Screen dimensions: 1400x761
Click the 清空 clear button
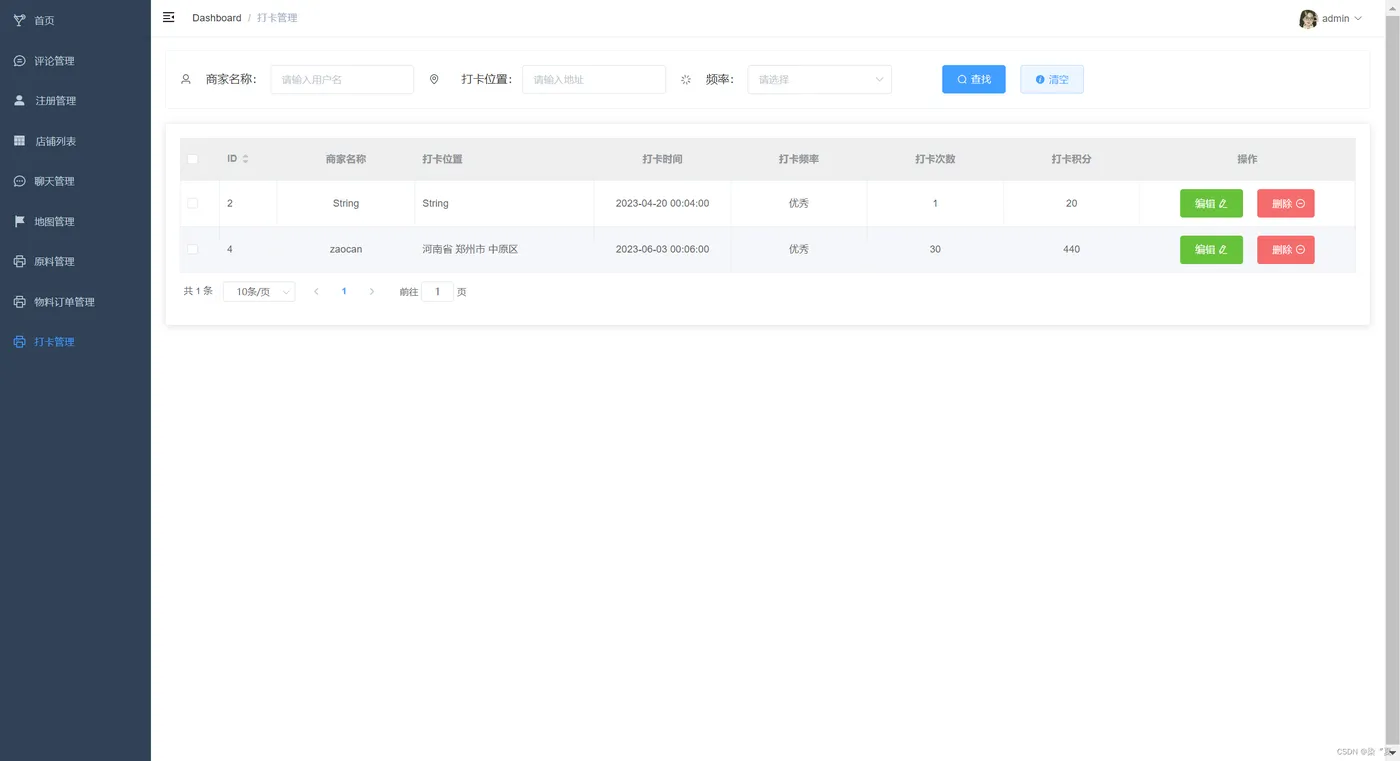(1051, 79)
